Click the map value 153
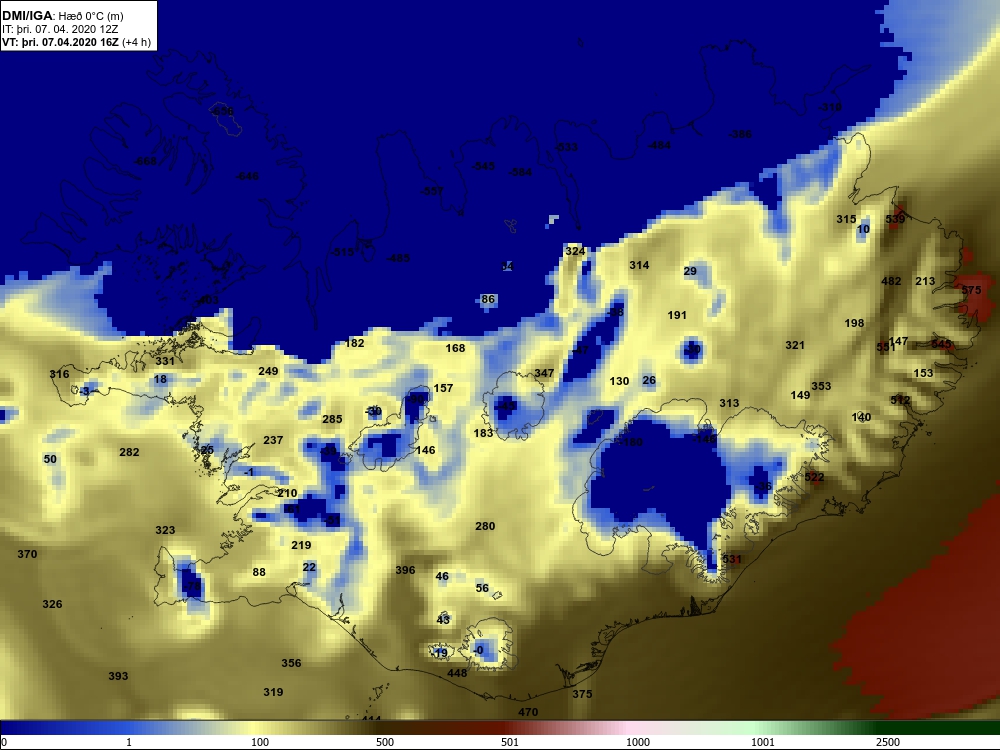Viewport: 1000px width, 750px height. pos(923,373)
